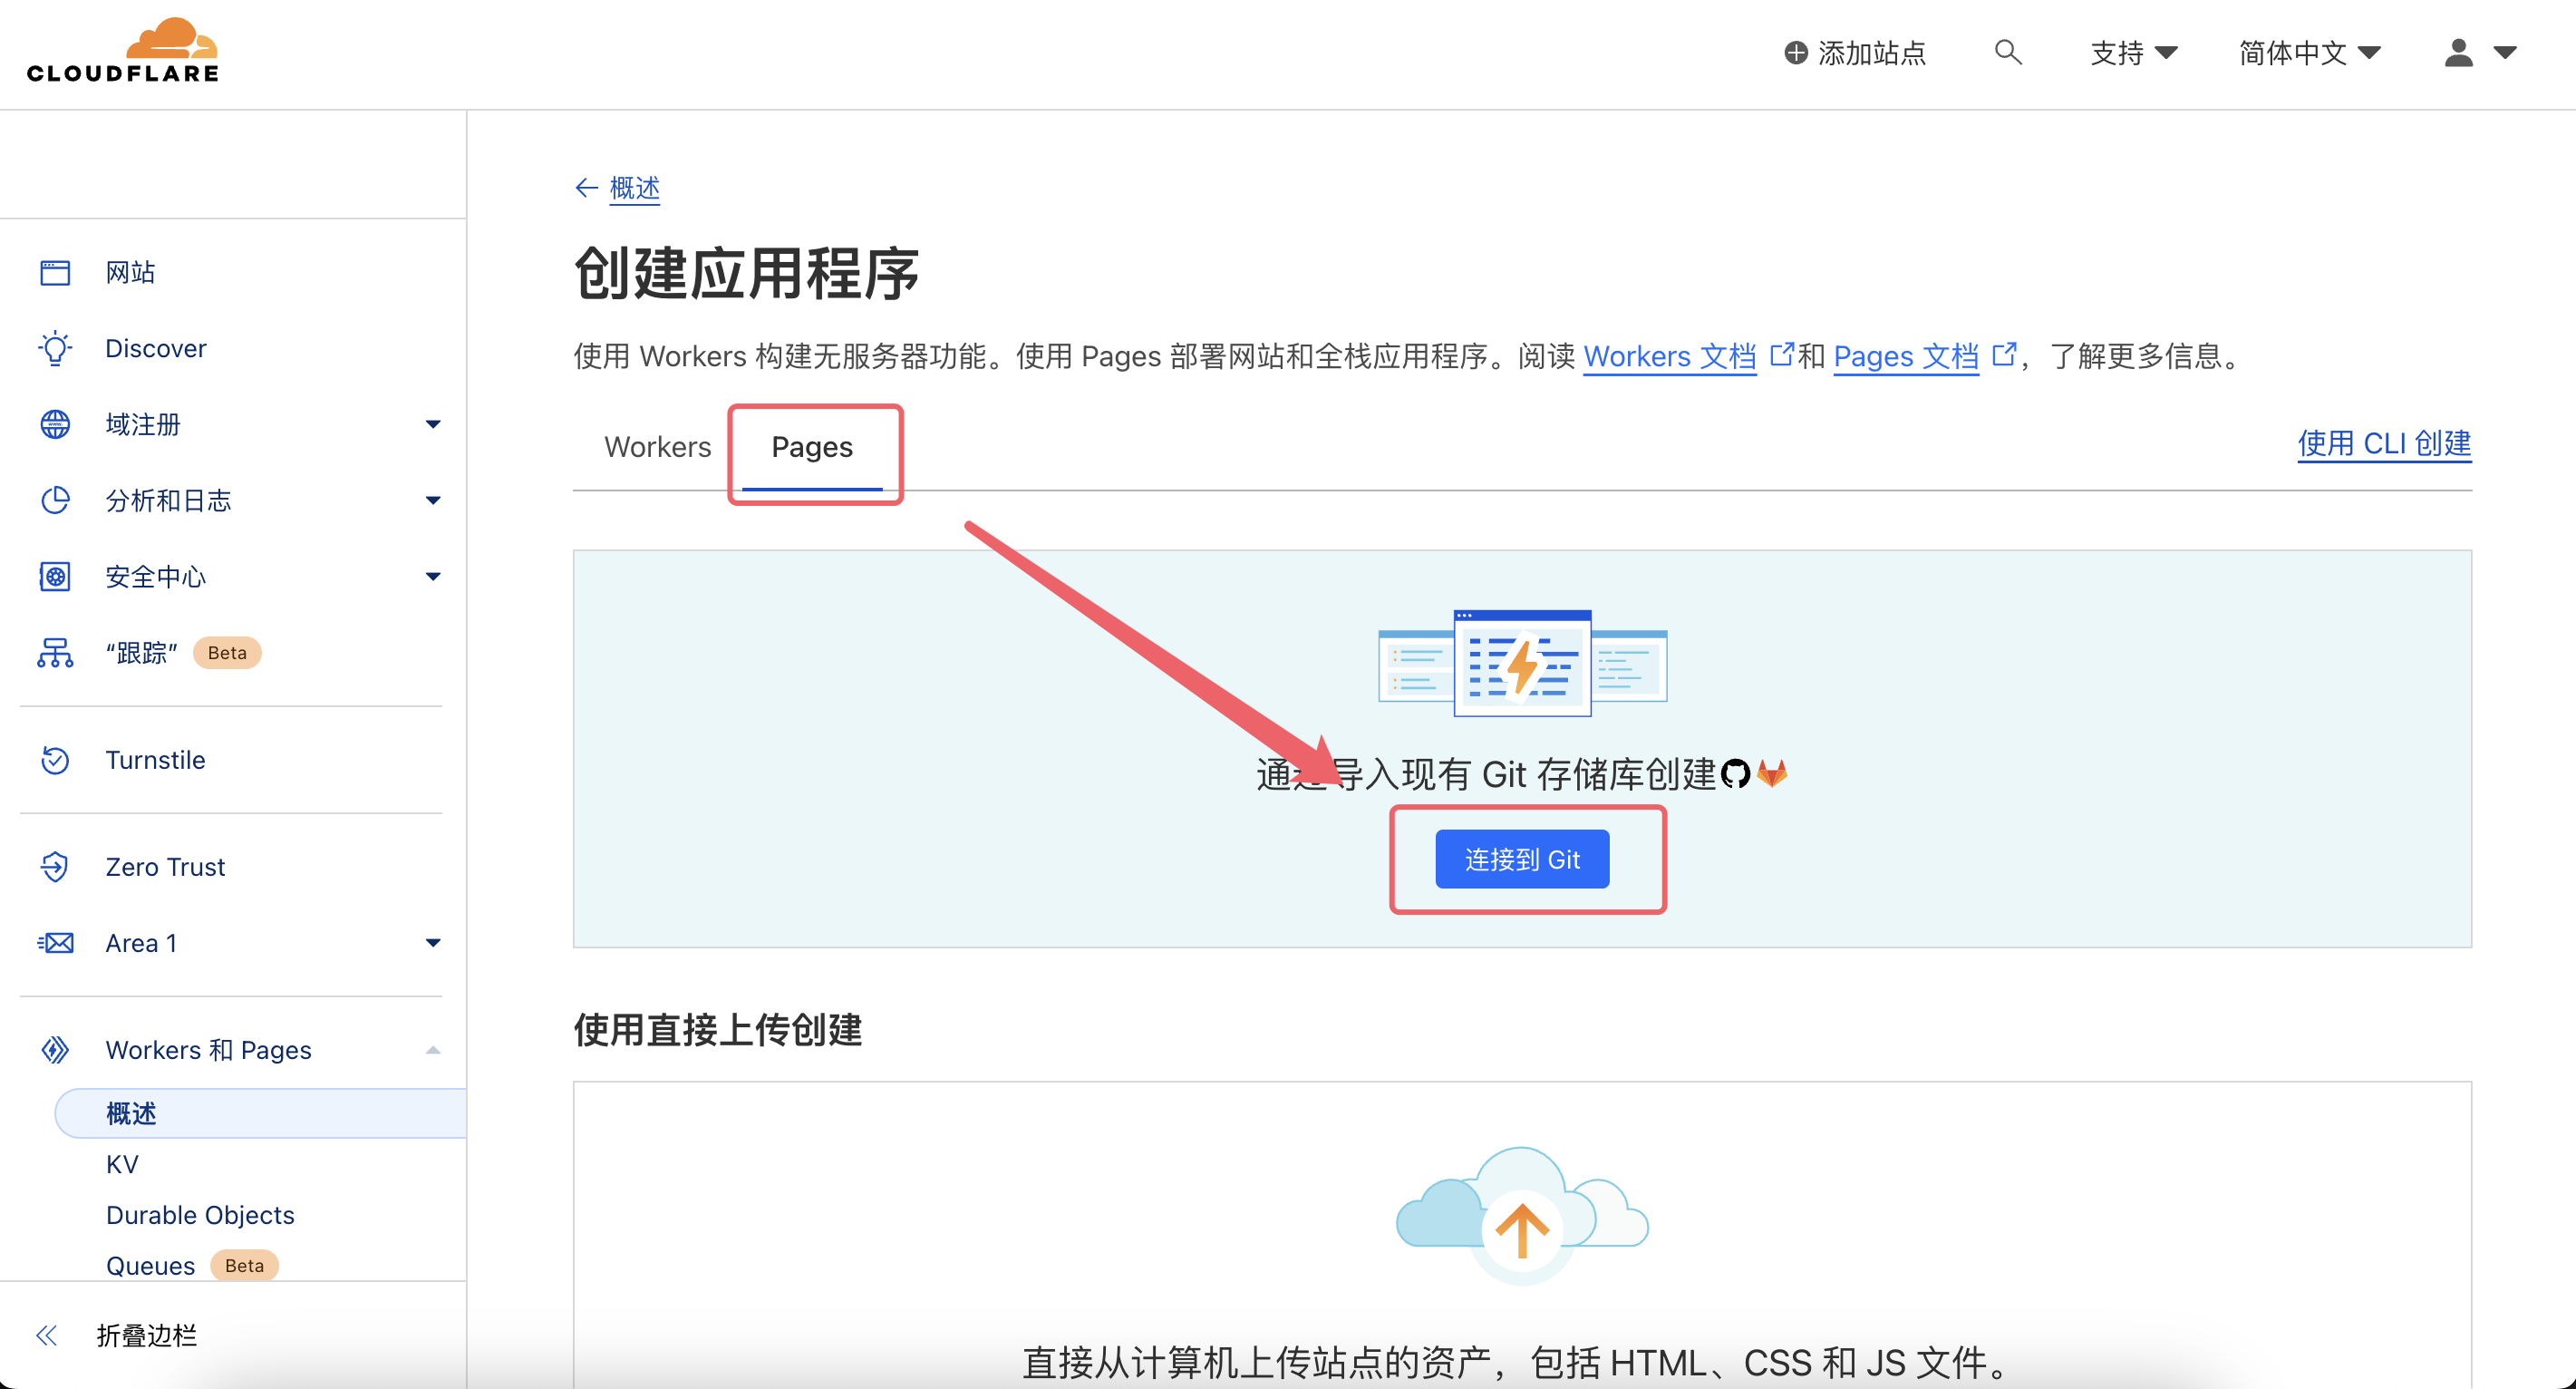Screen dimensions: 2576x1389
Task: Open the 使用 CLI 创建 link
Action: click(2383, 443)
